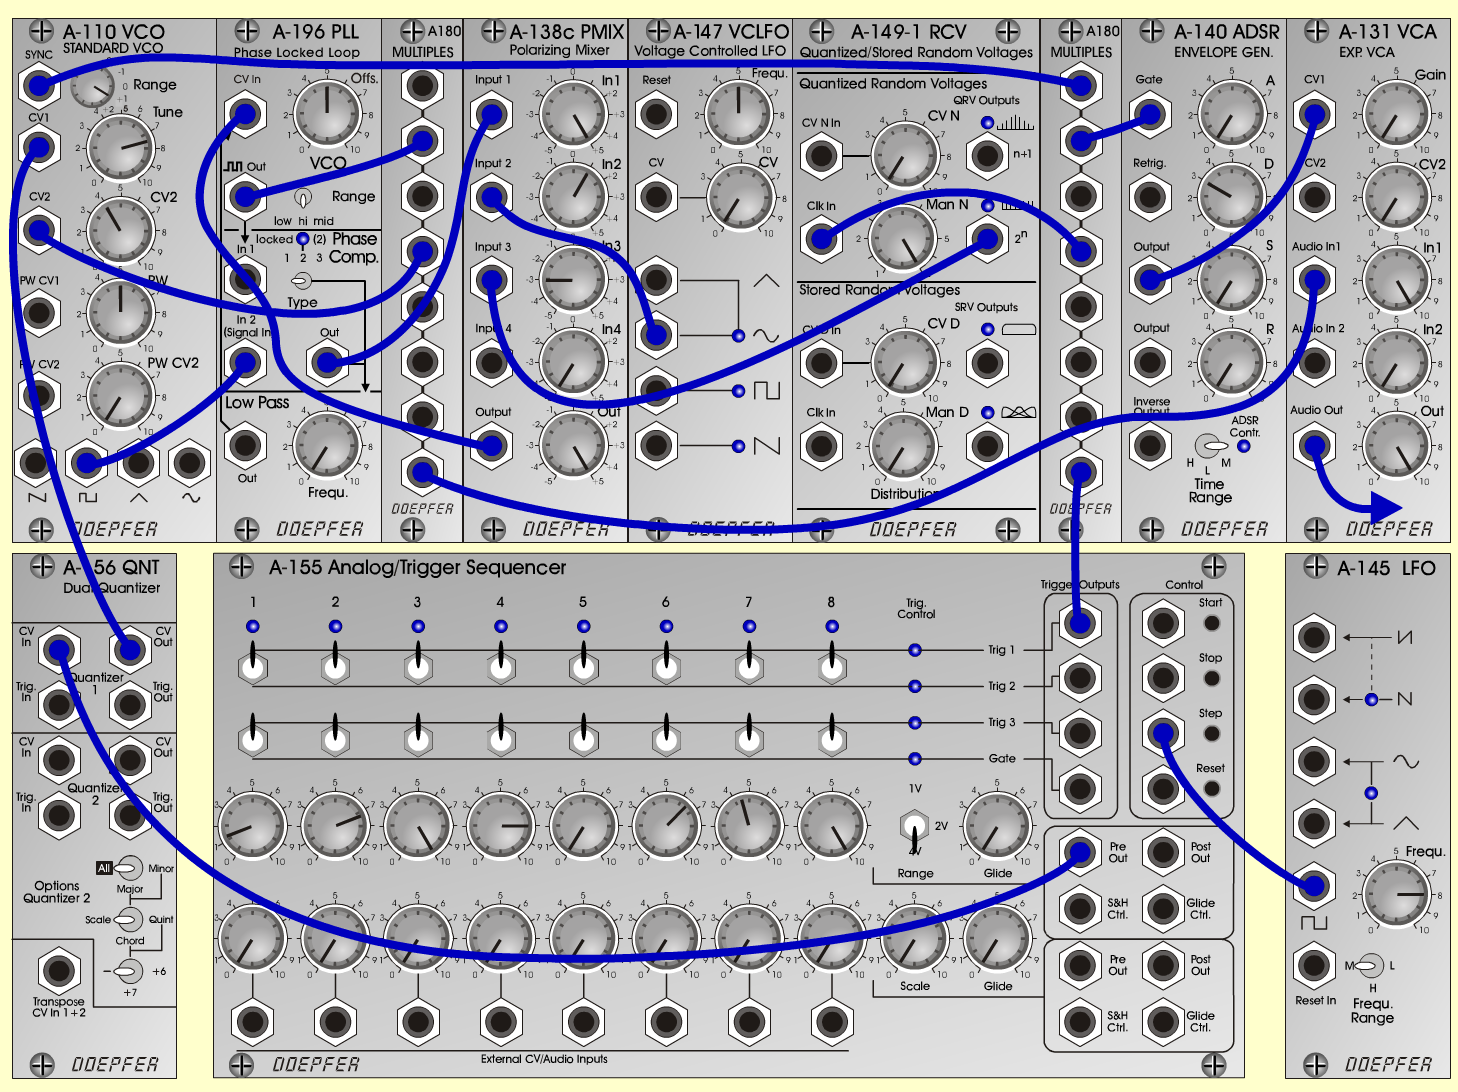Click the A-110 sine wave output jack
The height and width of the screenshot is (1092, 1458).
point(190,462)
